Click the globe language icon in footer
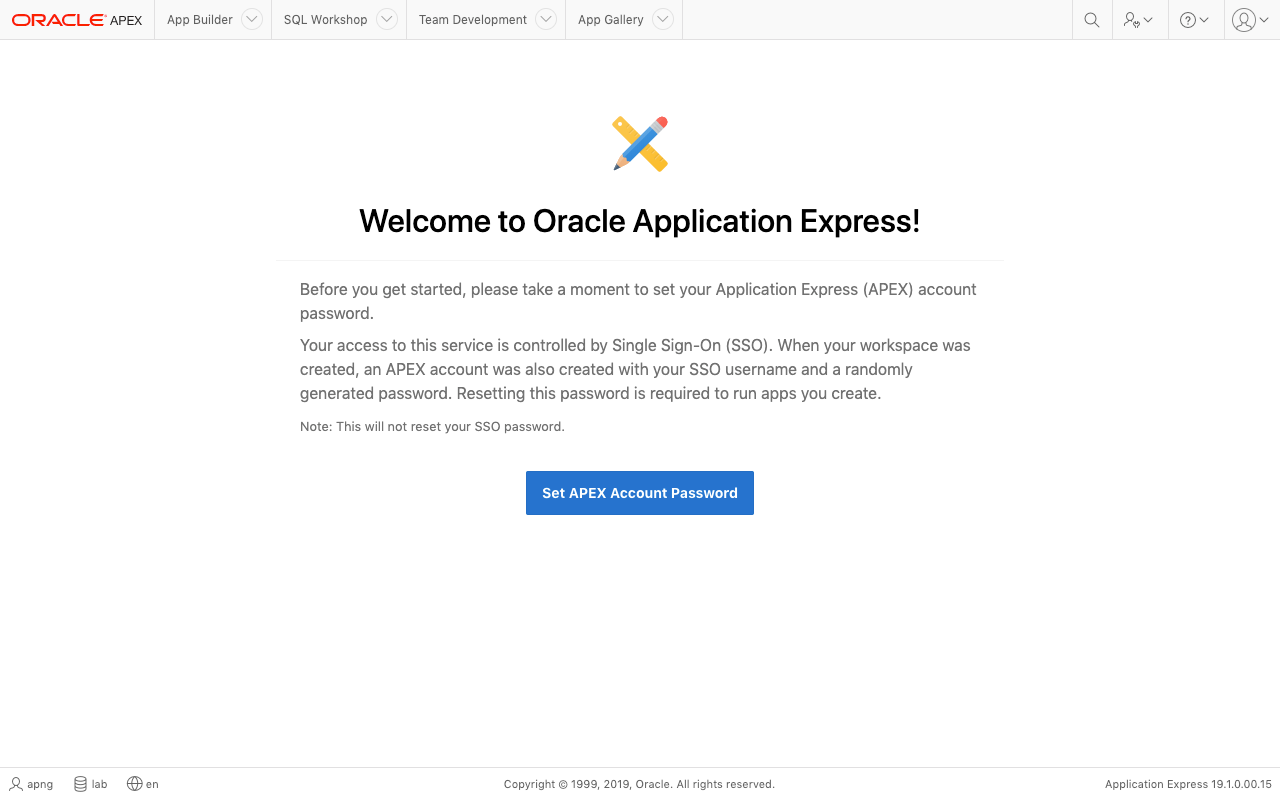 (134, 784)
